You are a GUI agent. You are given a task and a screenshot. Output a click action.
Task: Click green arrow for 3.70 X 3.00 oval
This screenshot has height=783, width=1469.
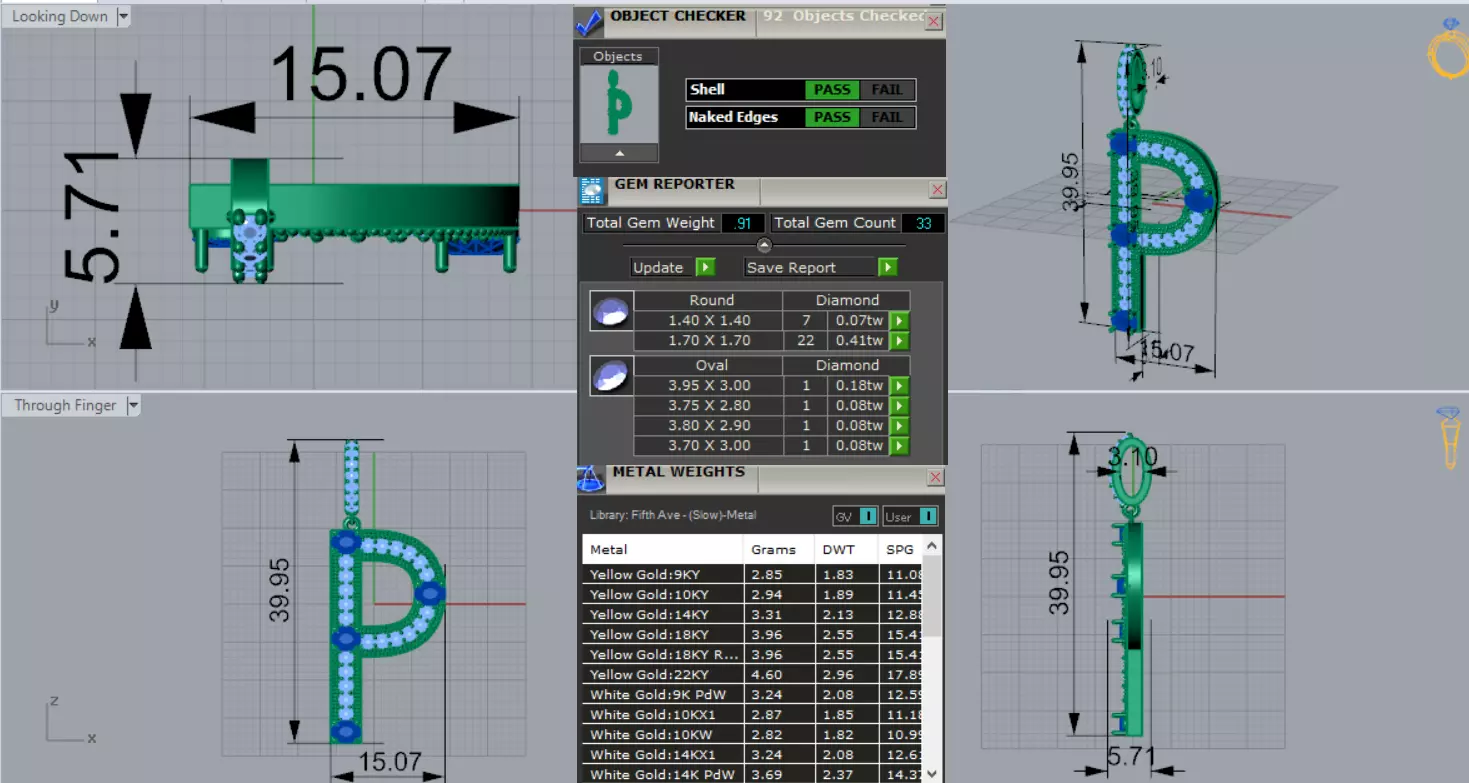coord(899,446)
